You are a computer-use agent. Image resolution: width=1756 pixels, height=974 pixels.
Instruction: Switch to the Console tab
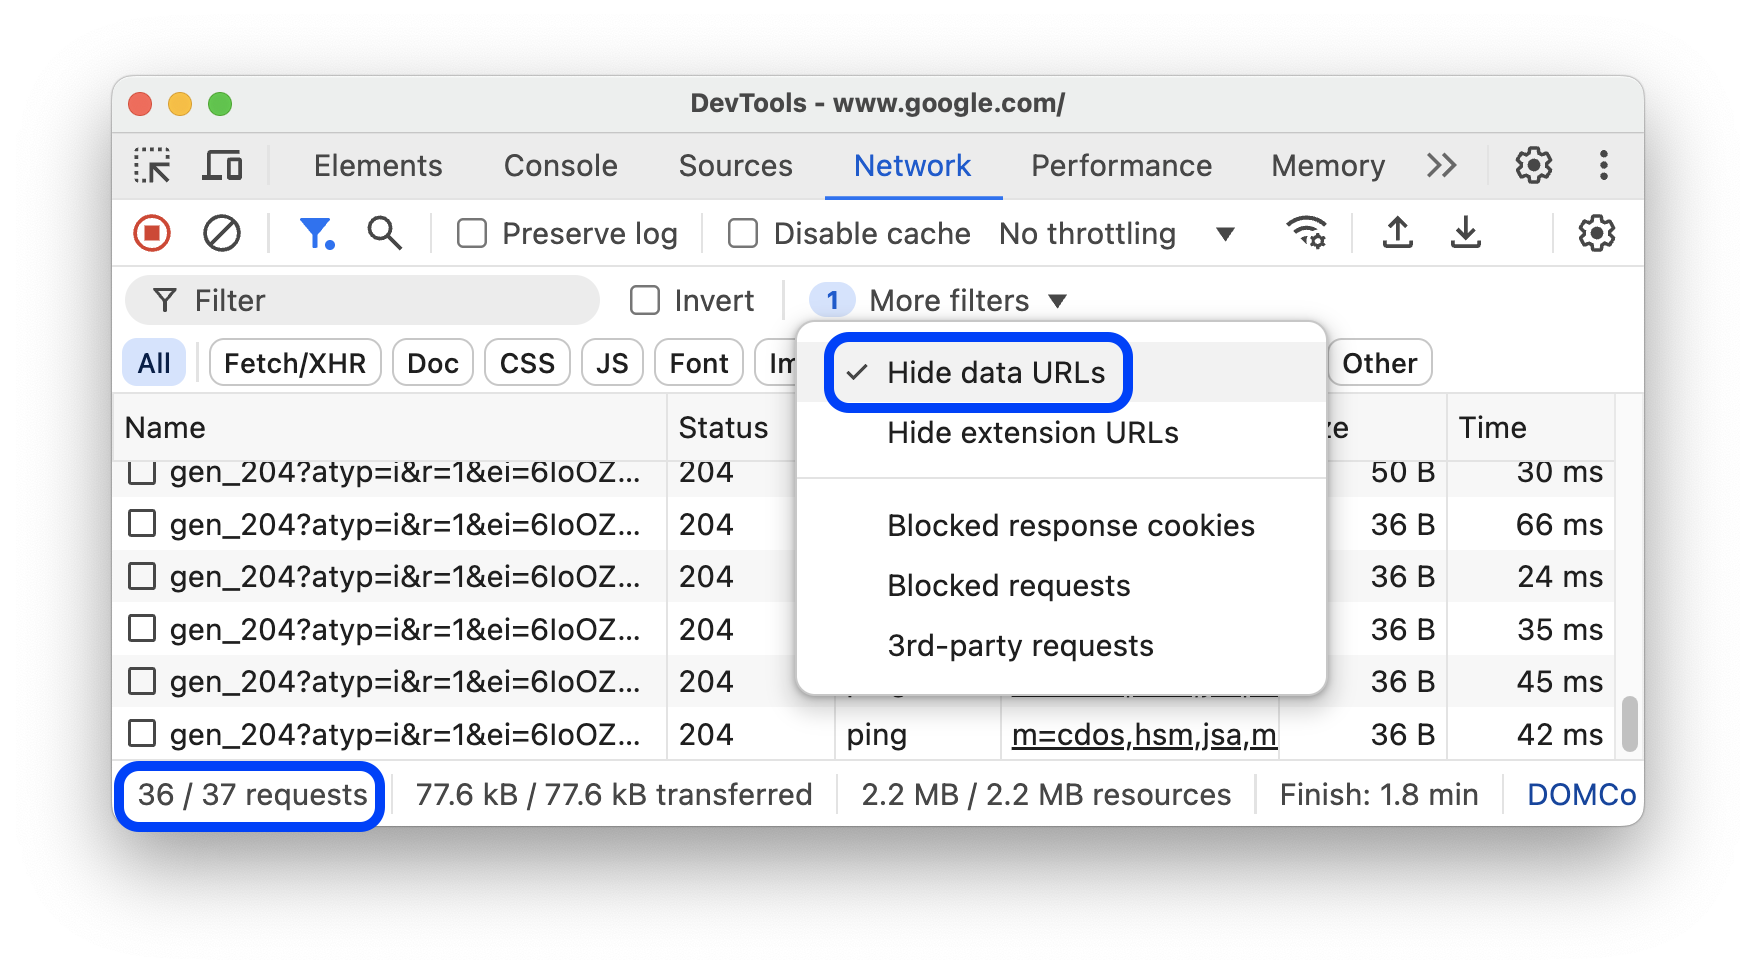pyautogui.click(x=560, y=165)
